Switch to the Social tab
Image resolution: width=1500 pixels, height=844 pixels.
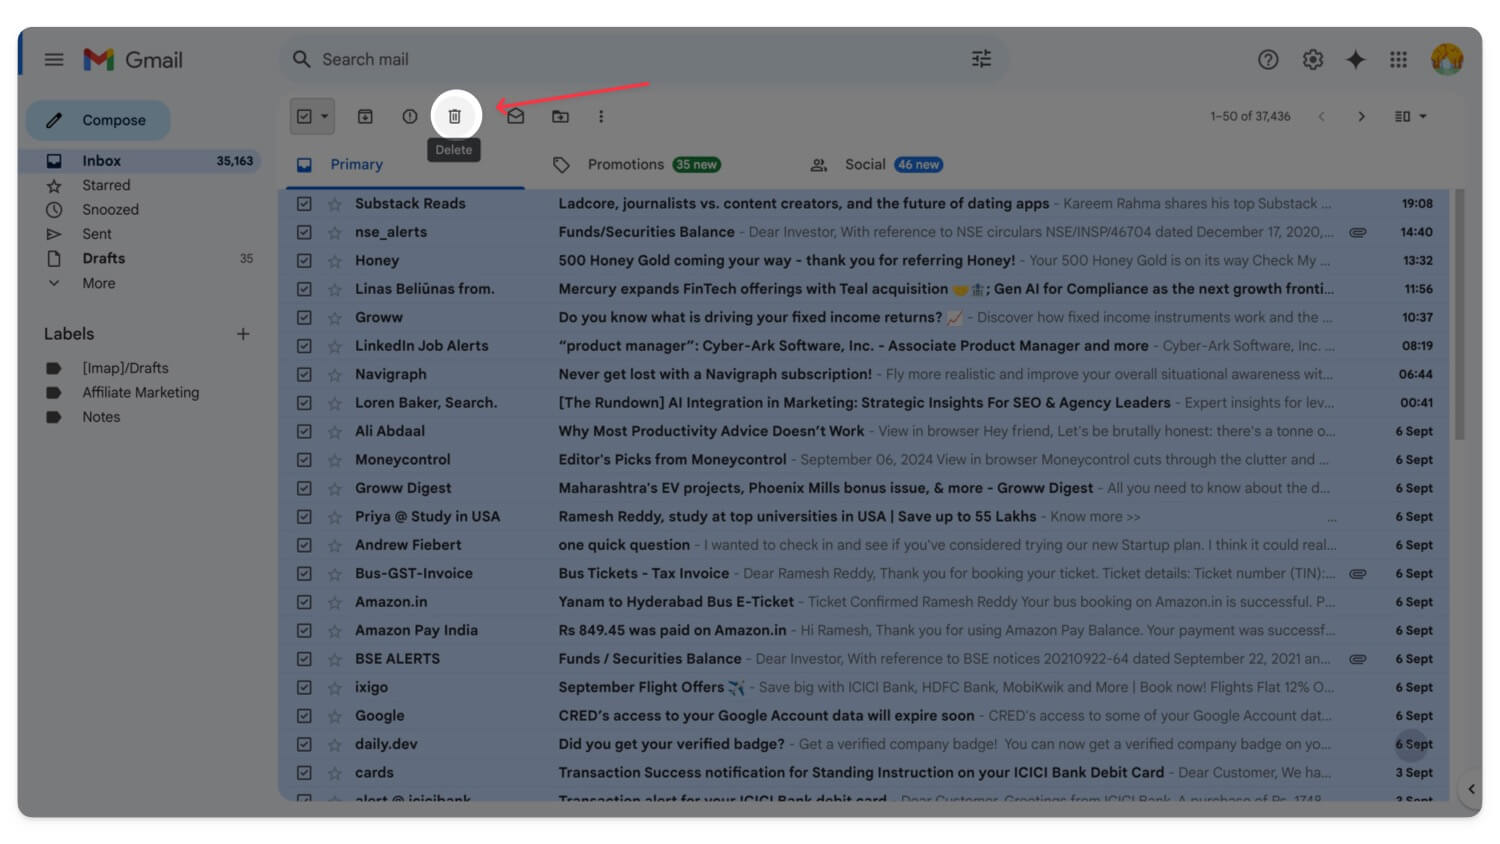click(865, 164)
